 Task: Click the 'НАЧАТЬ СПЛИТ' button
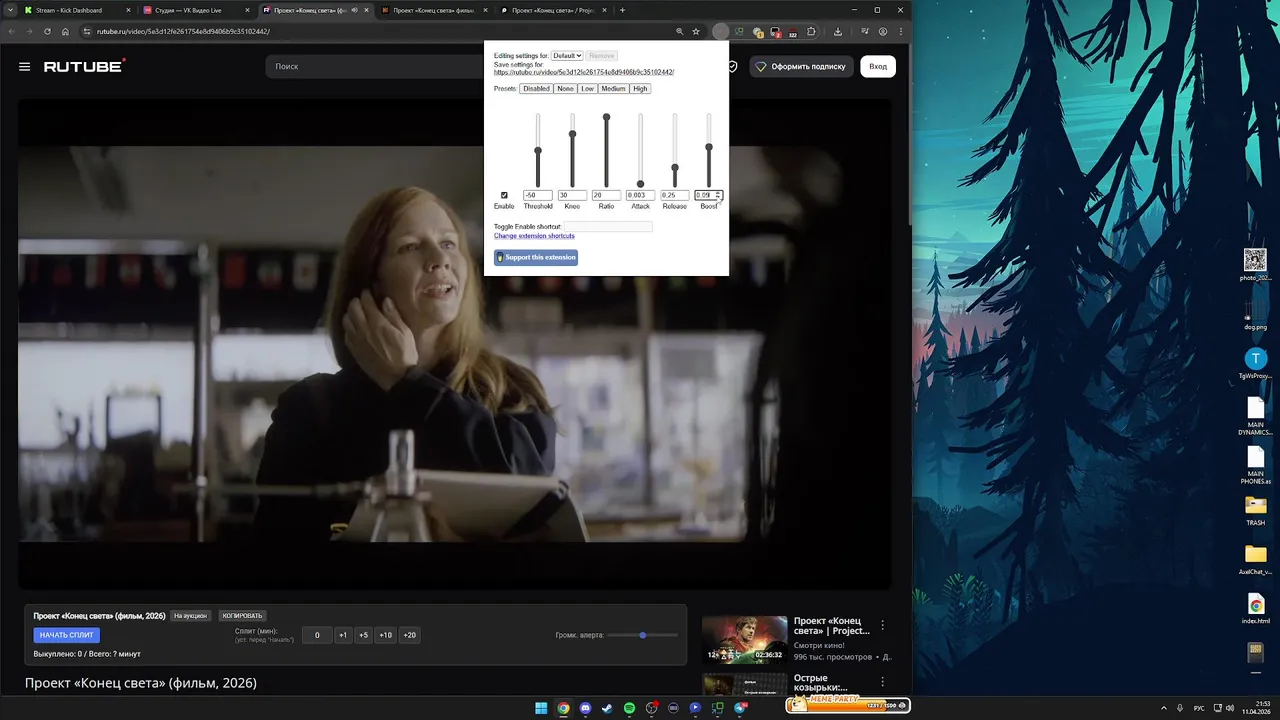pos(67,635)
